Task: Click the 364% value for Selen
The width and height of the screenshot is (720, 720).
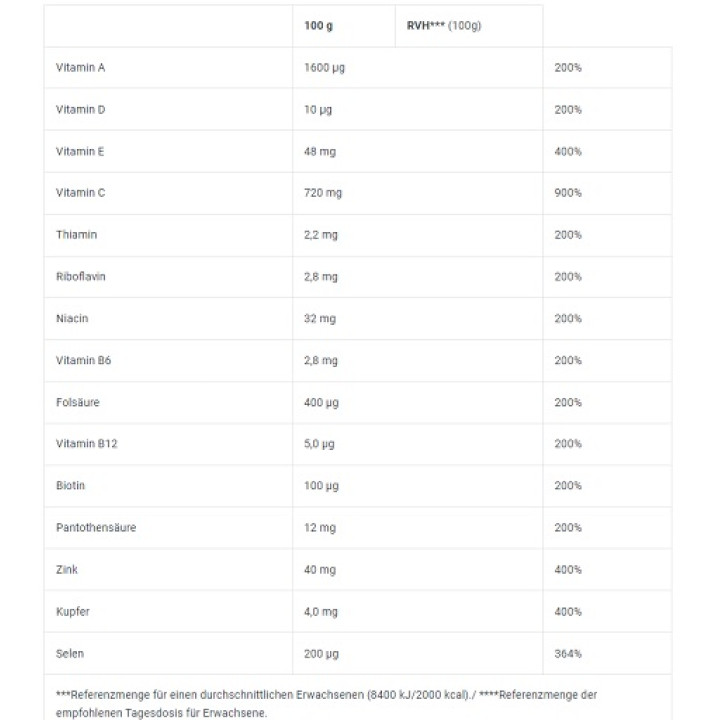Action: pos(568,654)
